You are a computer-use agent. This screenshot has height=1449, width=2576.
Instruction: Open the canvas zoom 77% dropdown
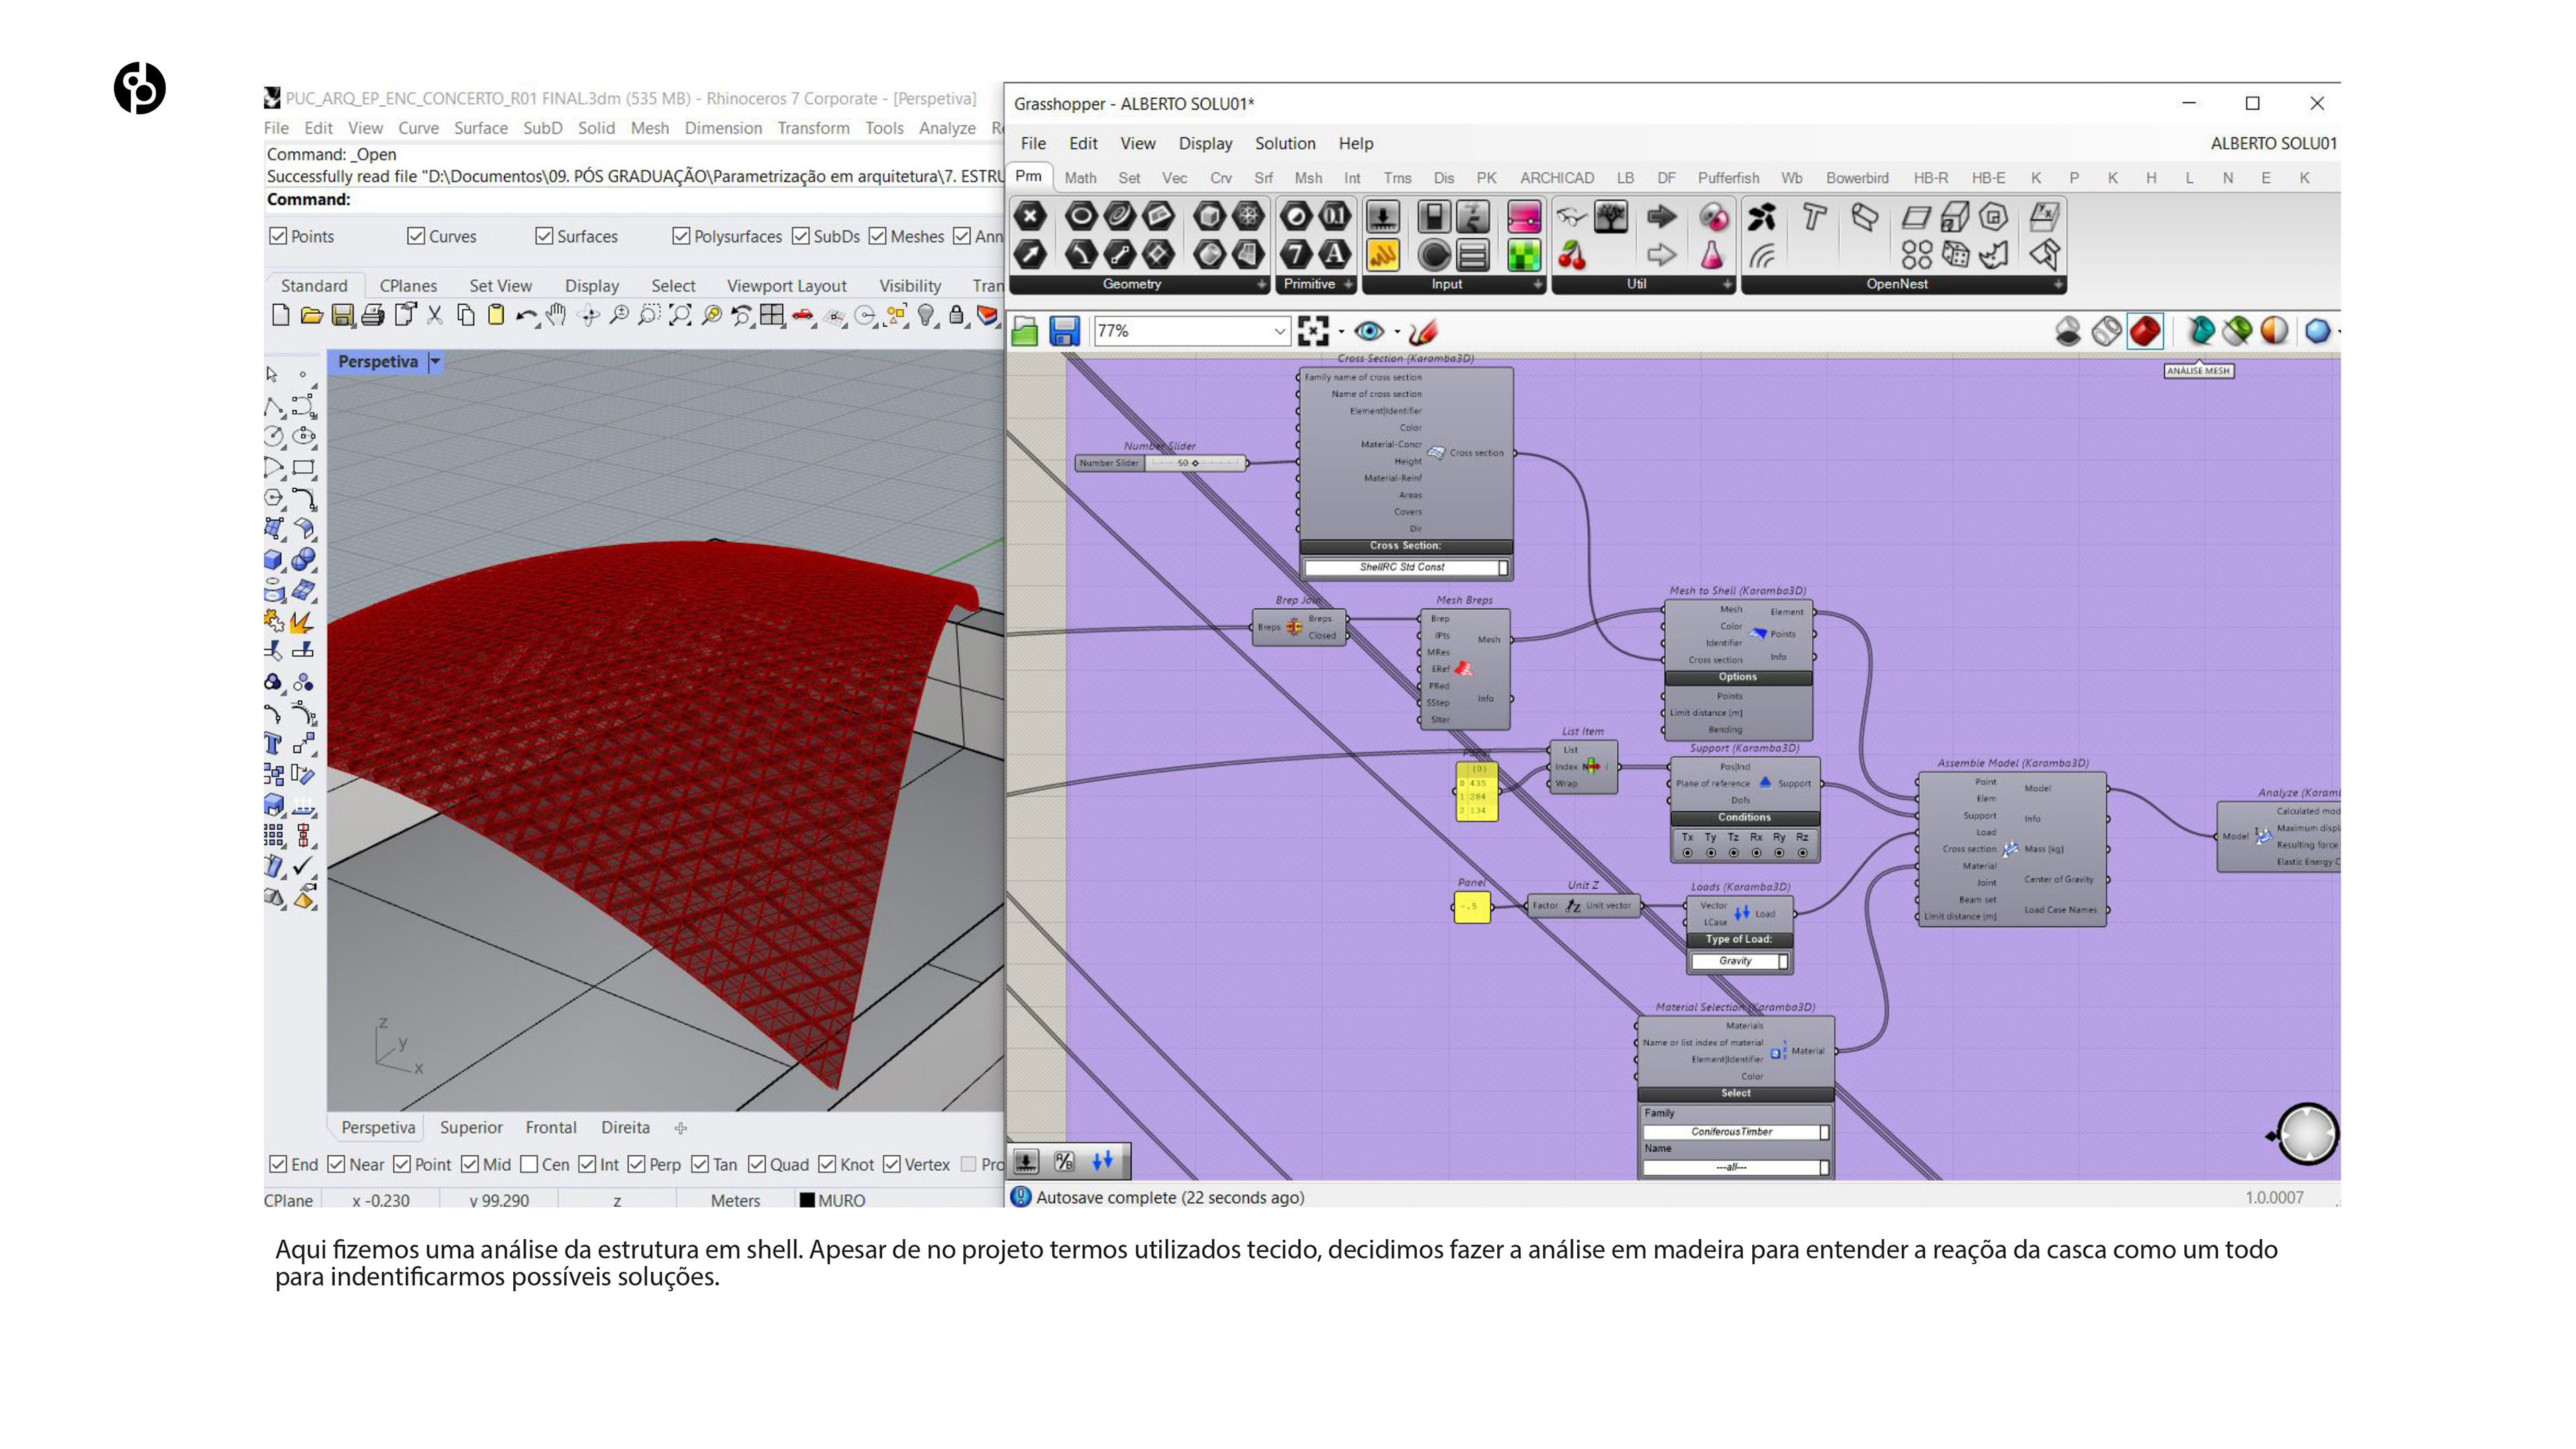click(1279, 331)
